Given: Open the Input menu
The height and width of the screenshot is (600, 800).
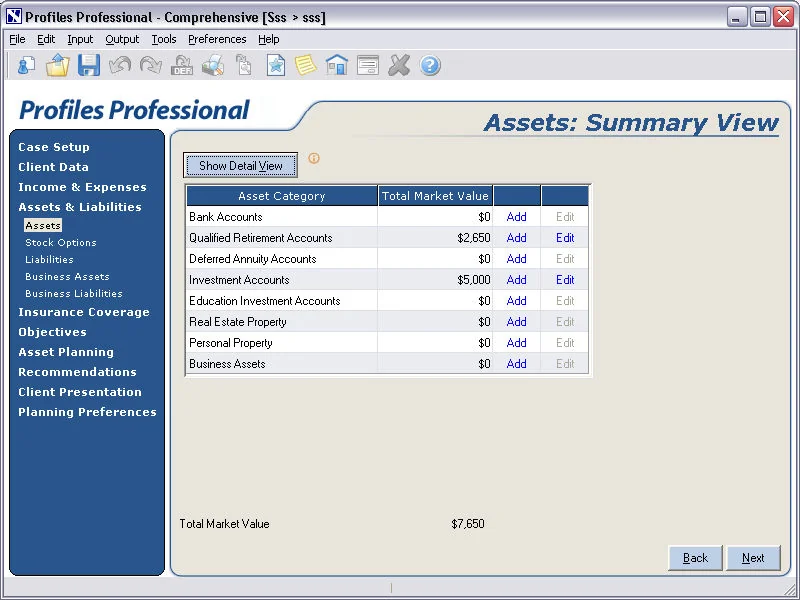Looking at the screenshot, I should pos(80,39).
